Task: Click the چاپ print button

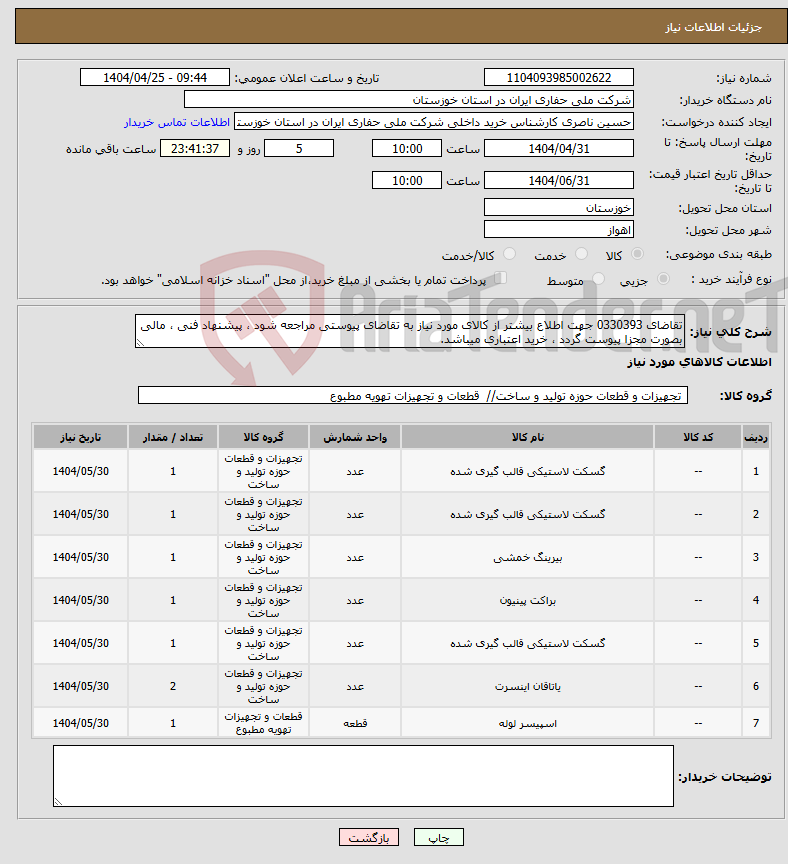Action: 439,838
